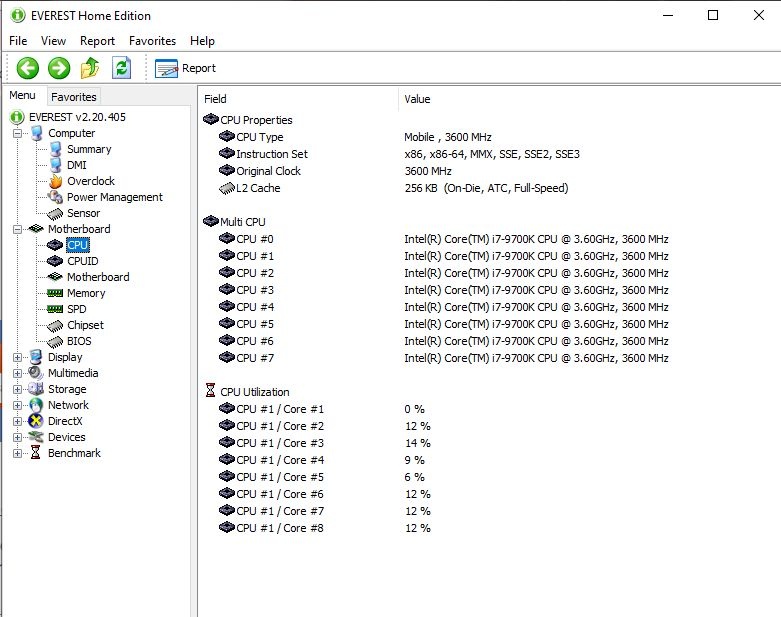Select the CPU Type row
Image resolution: width=781 pixels, height=617 pixels.
(260, 137)
